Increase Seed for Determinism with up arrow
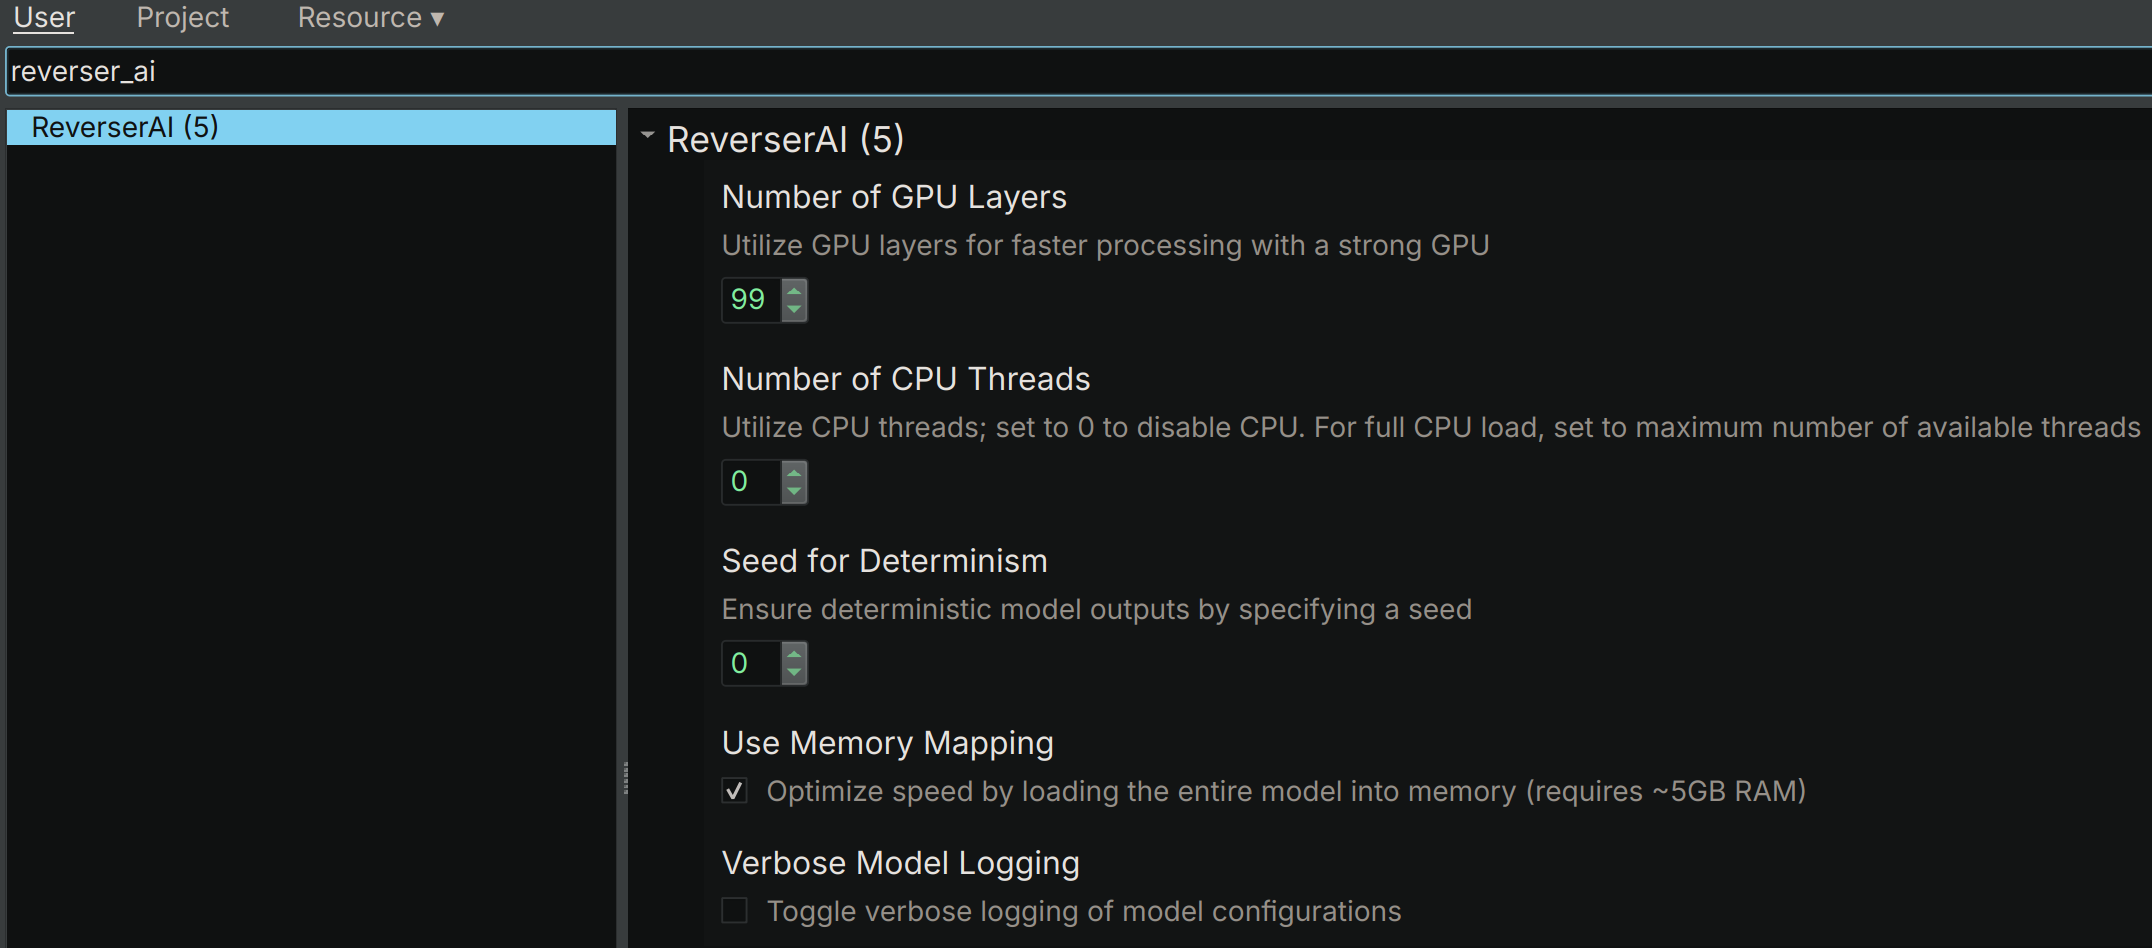2152x948 pixels. pos(794,655)
